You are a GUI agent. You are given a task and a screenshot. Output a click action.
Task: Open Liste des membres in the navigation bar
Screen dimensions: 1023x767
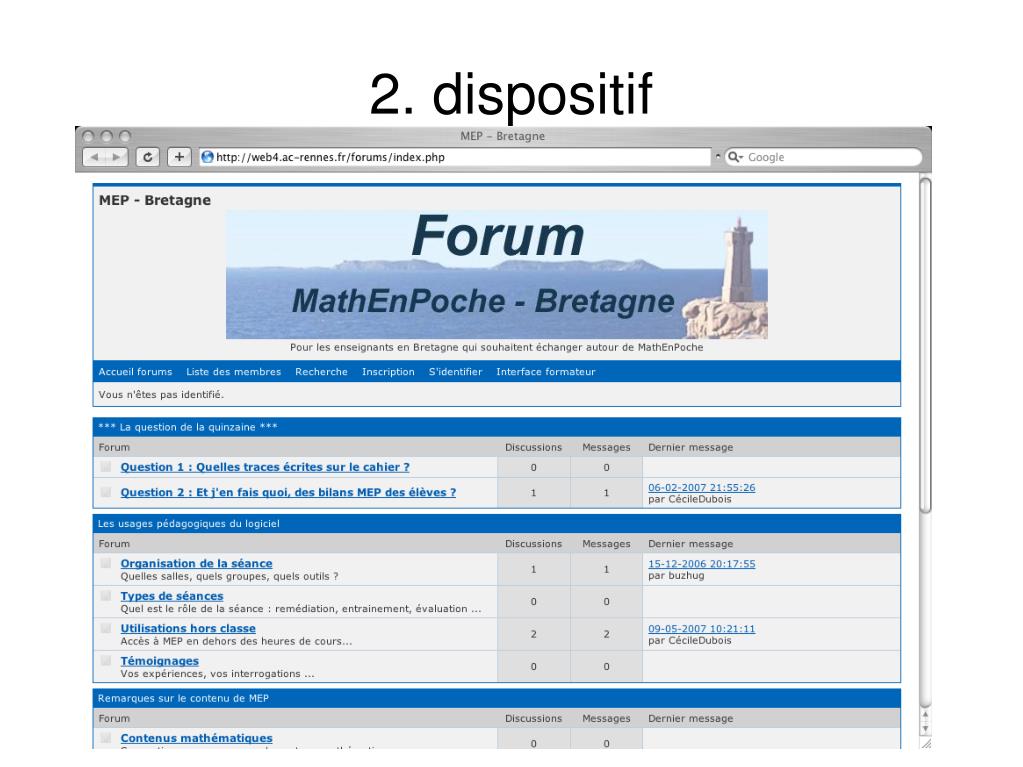(234, 372)
